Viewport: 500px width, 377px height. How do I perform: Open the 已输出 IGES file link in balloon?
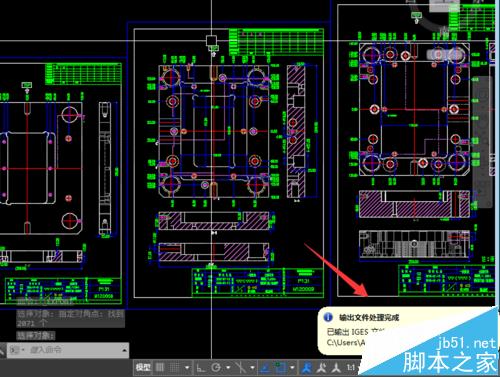point(356,332)
